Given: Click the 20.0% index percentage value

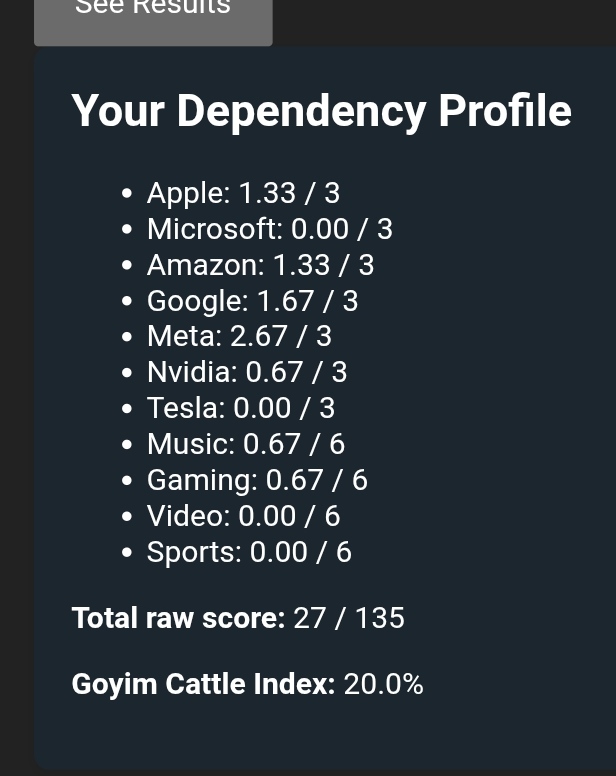Looking at the screenshot, I should coord(383,684).
